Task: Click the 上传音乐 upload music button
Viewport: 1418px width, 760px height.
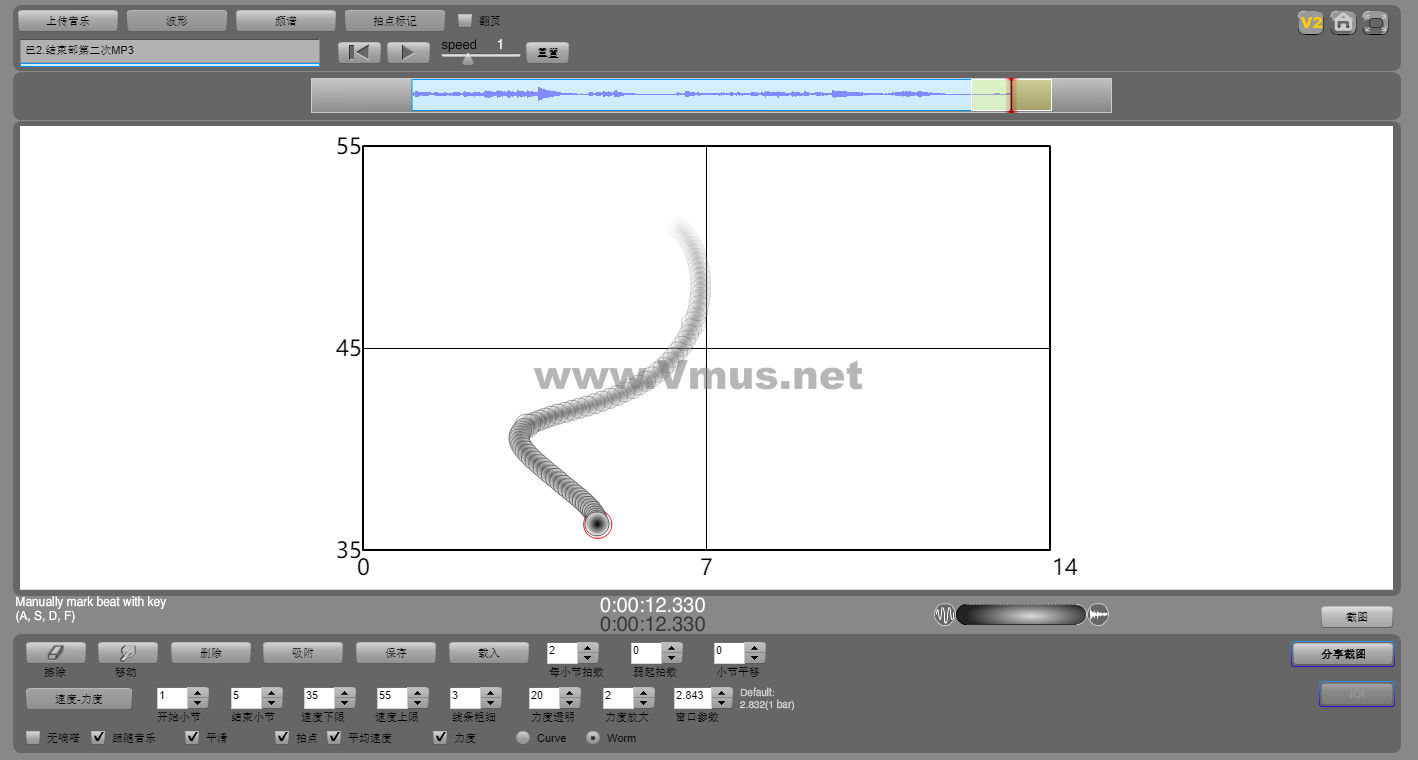Action: pos(68,20)
